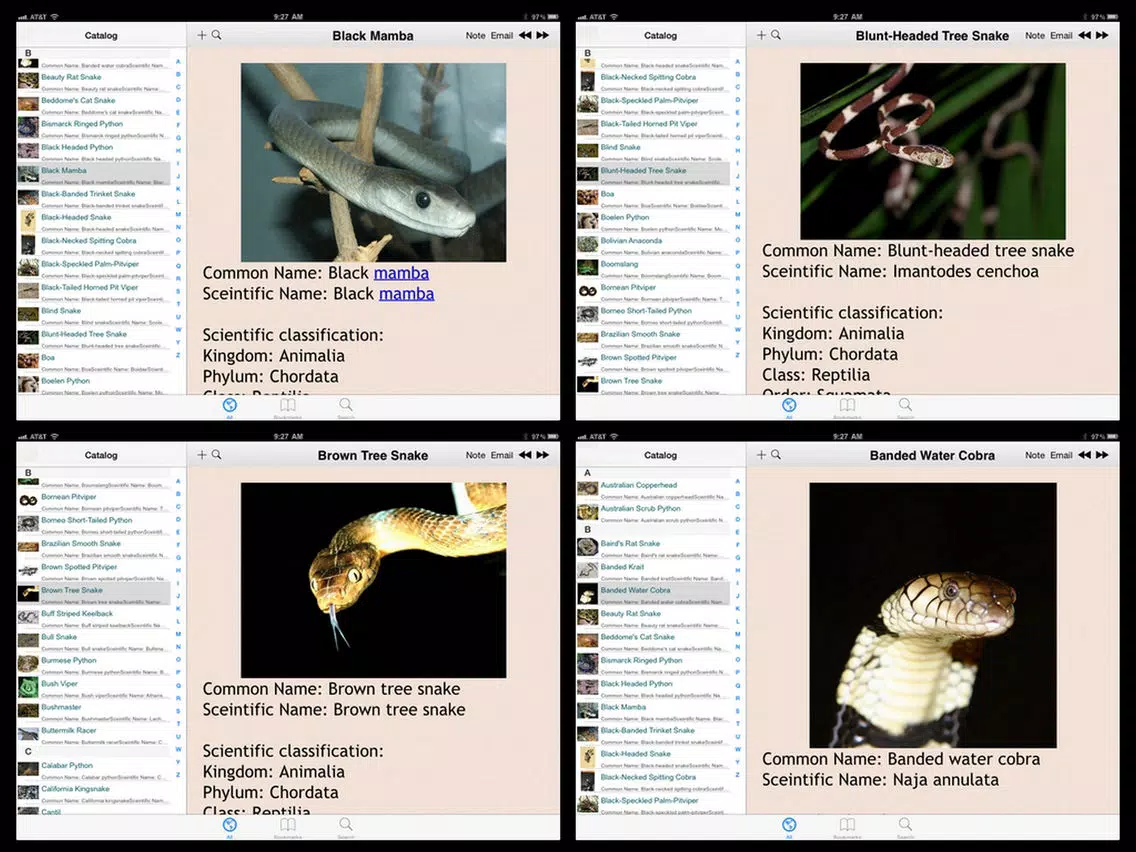Viewport: 1136px width, 852px height.
Task: Select the All globe tab in Black Mamba screen
Action: click(230, 406)
